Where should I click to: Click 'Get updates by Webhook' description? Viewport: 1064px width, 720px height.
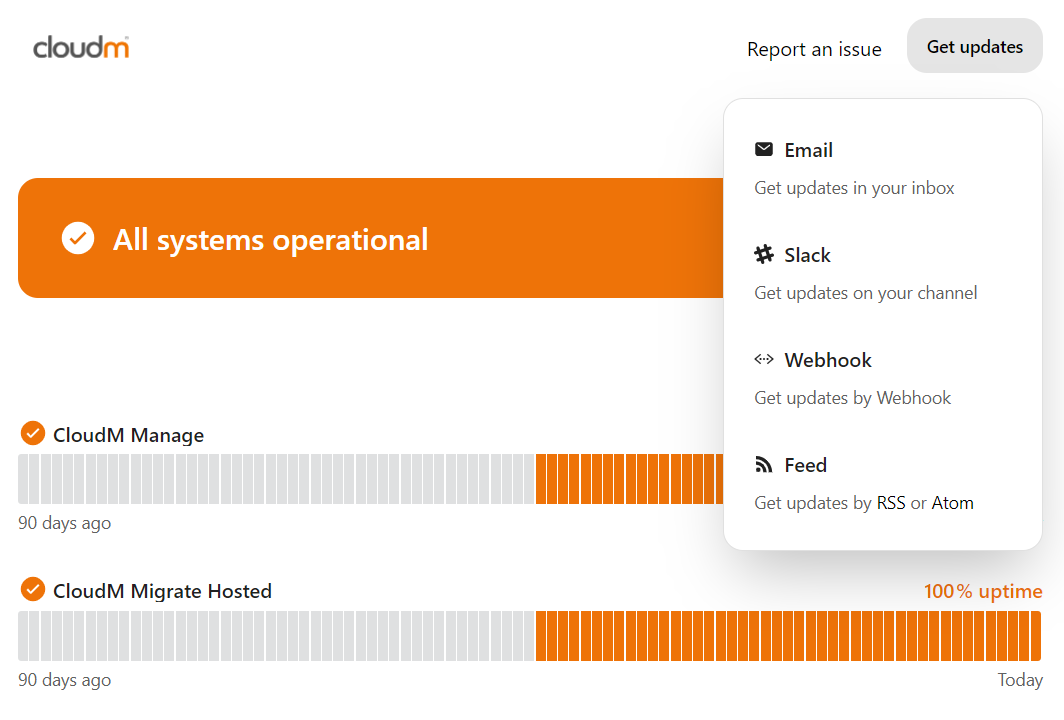852,398
